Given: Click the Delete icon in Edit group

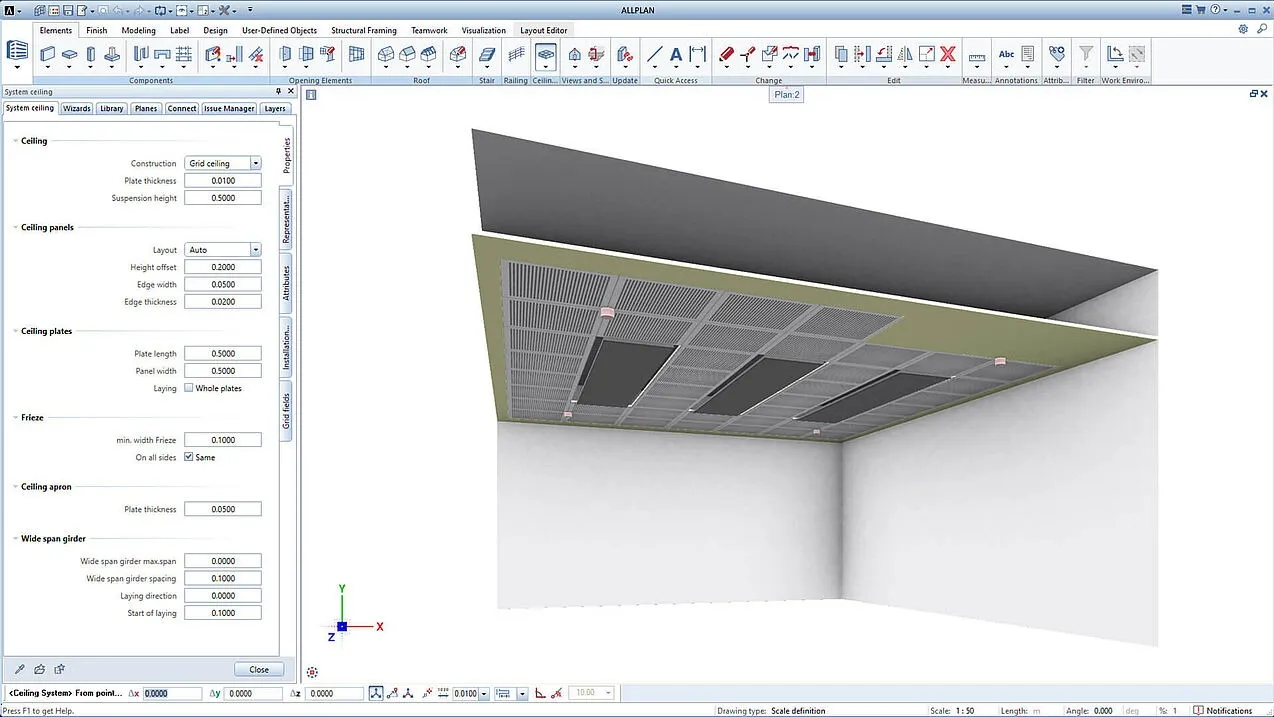Looking at the screenshot, I should (x=946, y=54).
